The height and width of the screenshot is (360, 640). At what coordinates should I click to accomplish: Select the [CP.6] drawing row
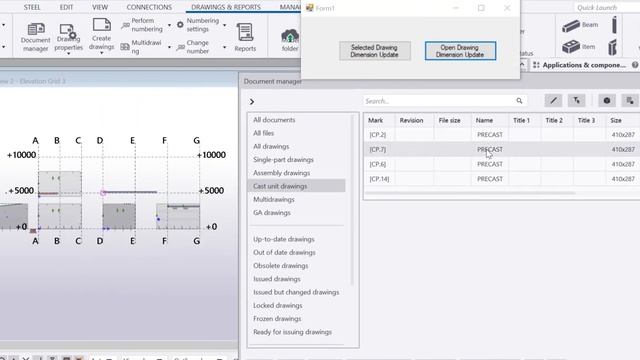pos(502,164)
